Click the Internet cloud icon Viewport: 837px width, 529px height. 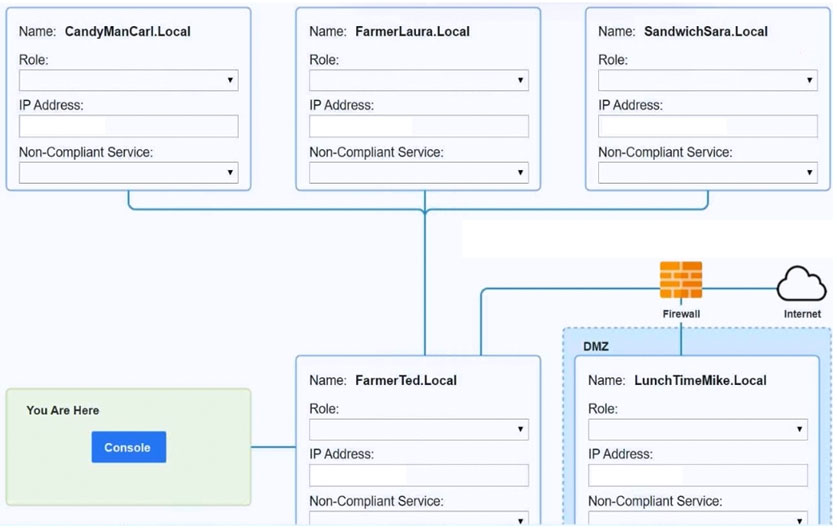pyautogui.click(x=801, y=283)
